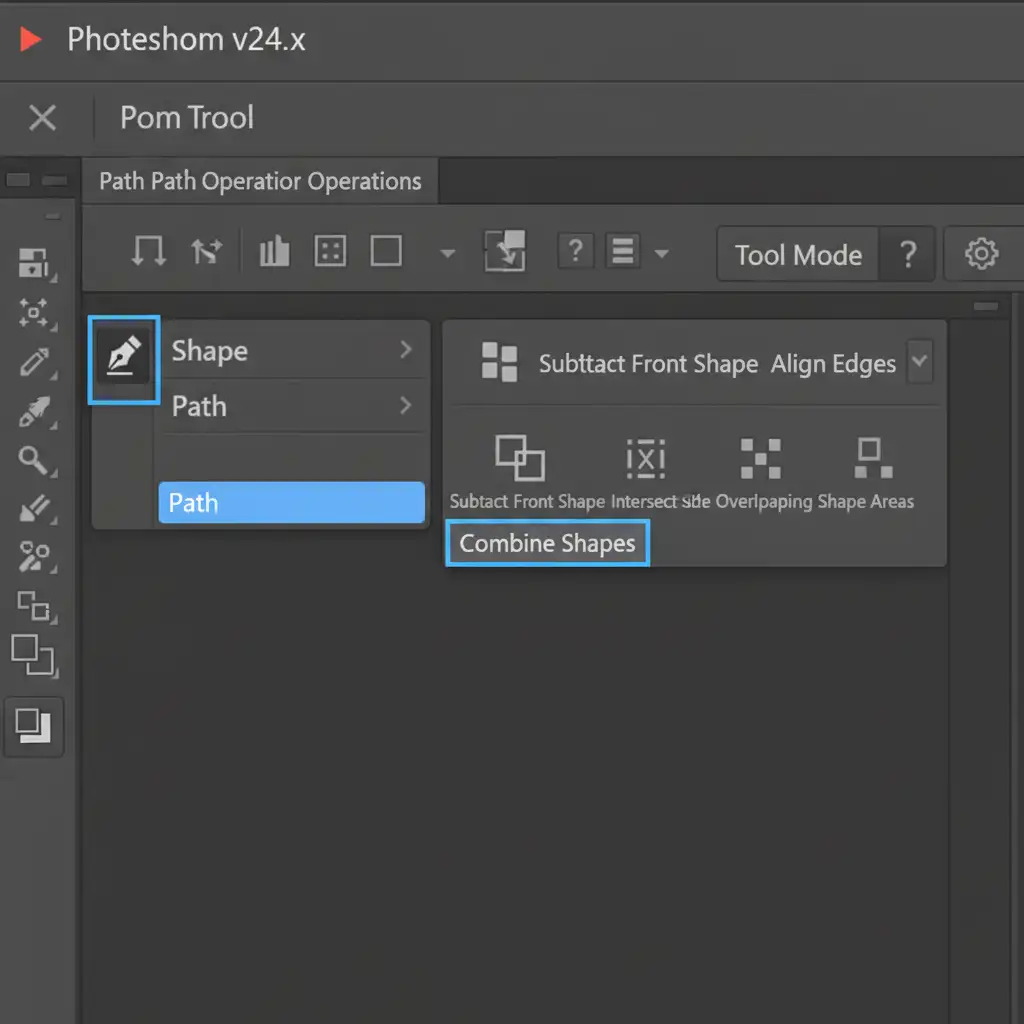Click the help question mark beside Tool Mode
Viewport: 1024px width, 1024px height.
pyautogui.click(x=908, y=255)
